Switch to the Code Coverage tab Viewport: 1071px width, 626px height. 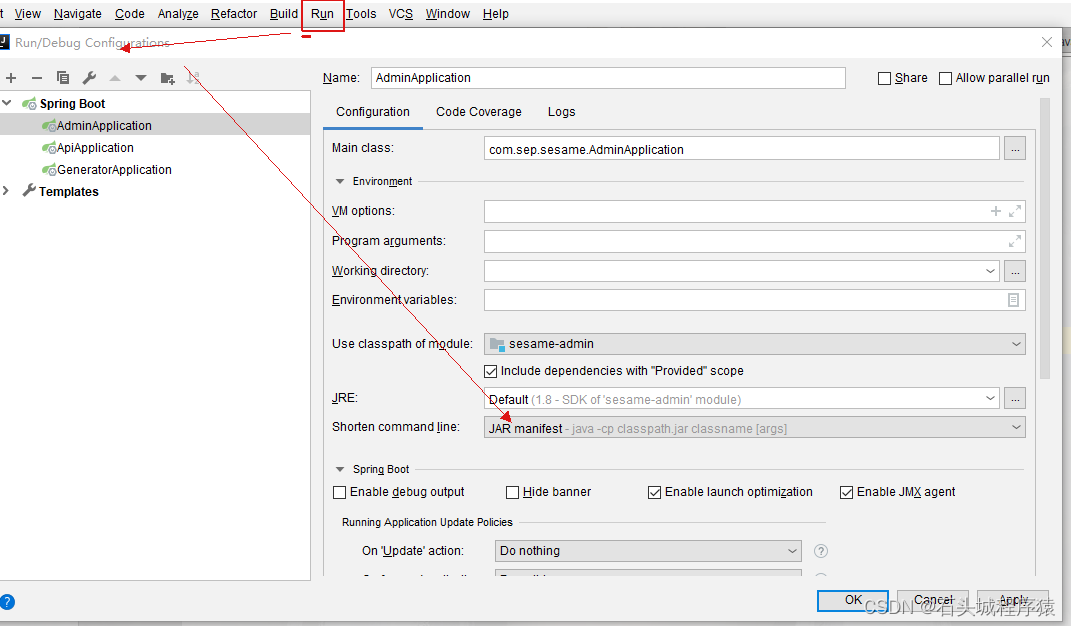point(478,111)
